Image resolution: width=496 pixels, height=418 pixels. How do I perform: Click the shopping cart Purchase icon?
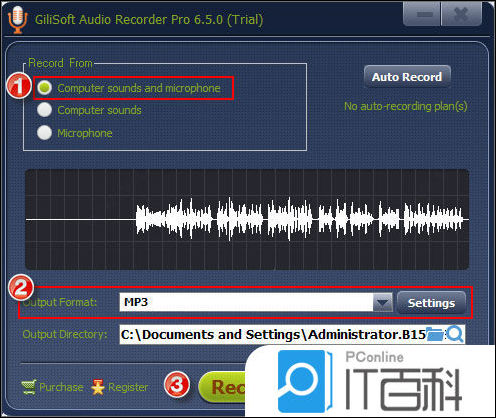click(x=29, y=387)
